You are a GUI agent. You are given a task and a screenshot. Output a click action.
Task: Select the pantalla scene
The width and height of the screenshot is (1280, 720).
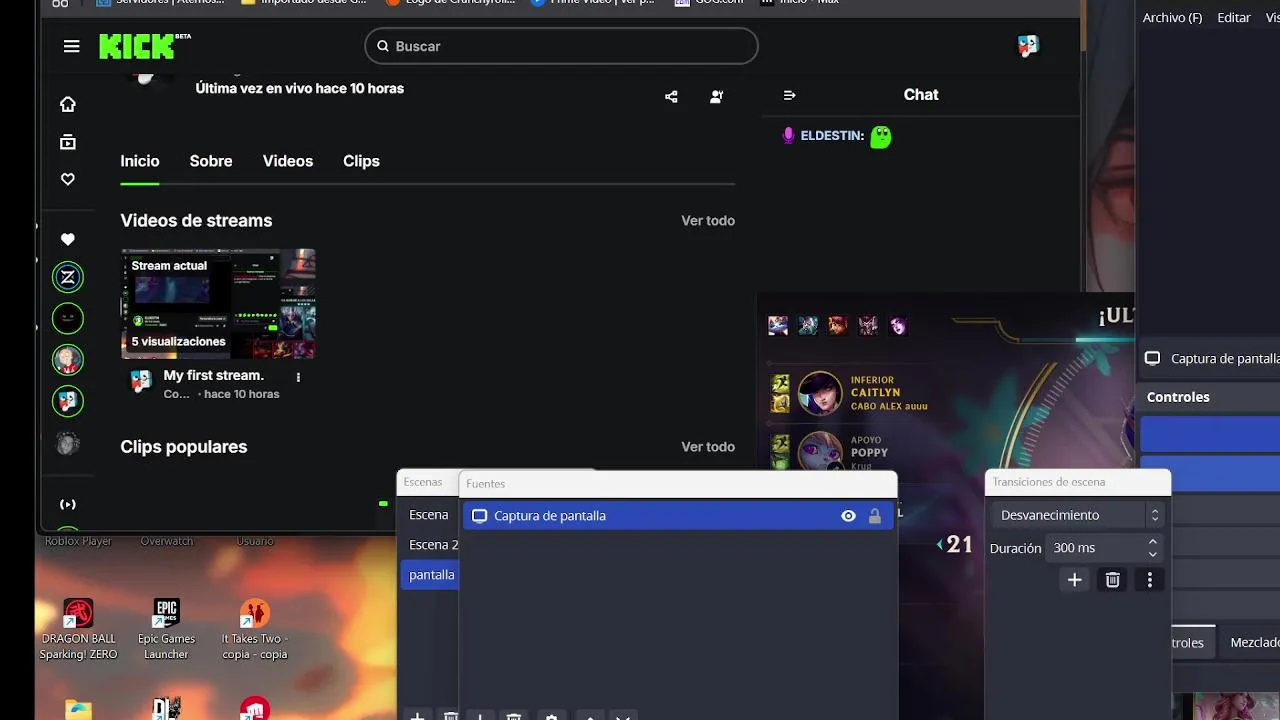coord(429,575)
